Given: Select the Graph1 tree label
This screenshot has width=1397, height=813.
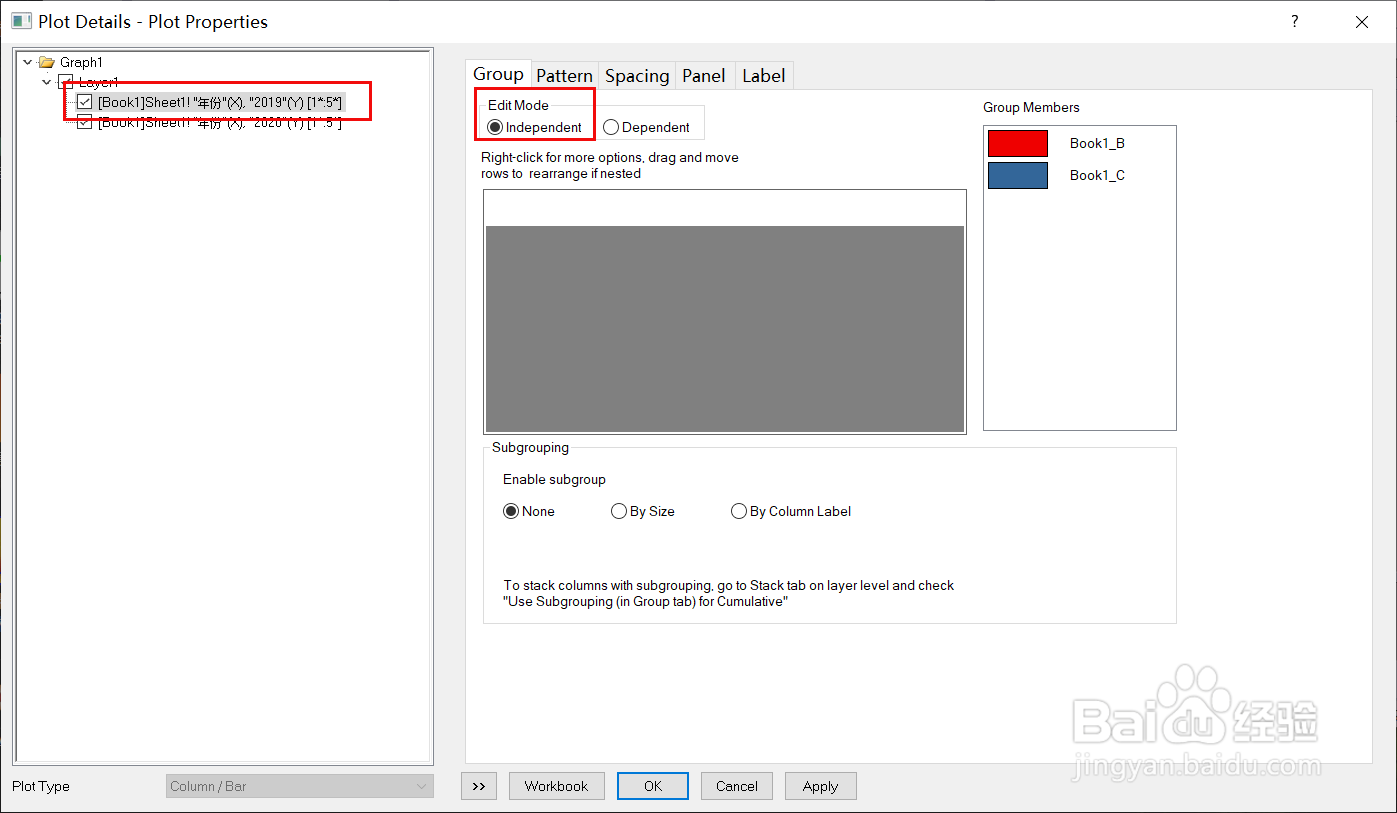Looking at the screenshot, I should [x=81, y=62].
